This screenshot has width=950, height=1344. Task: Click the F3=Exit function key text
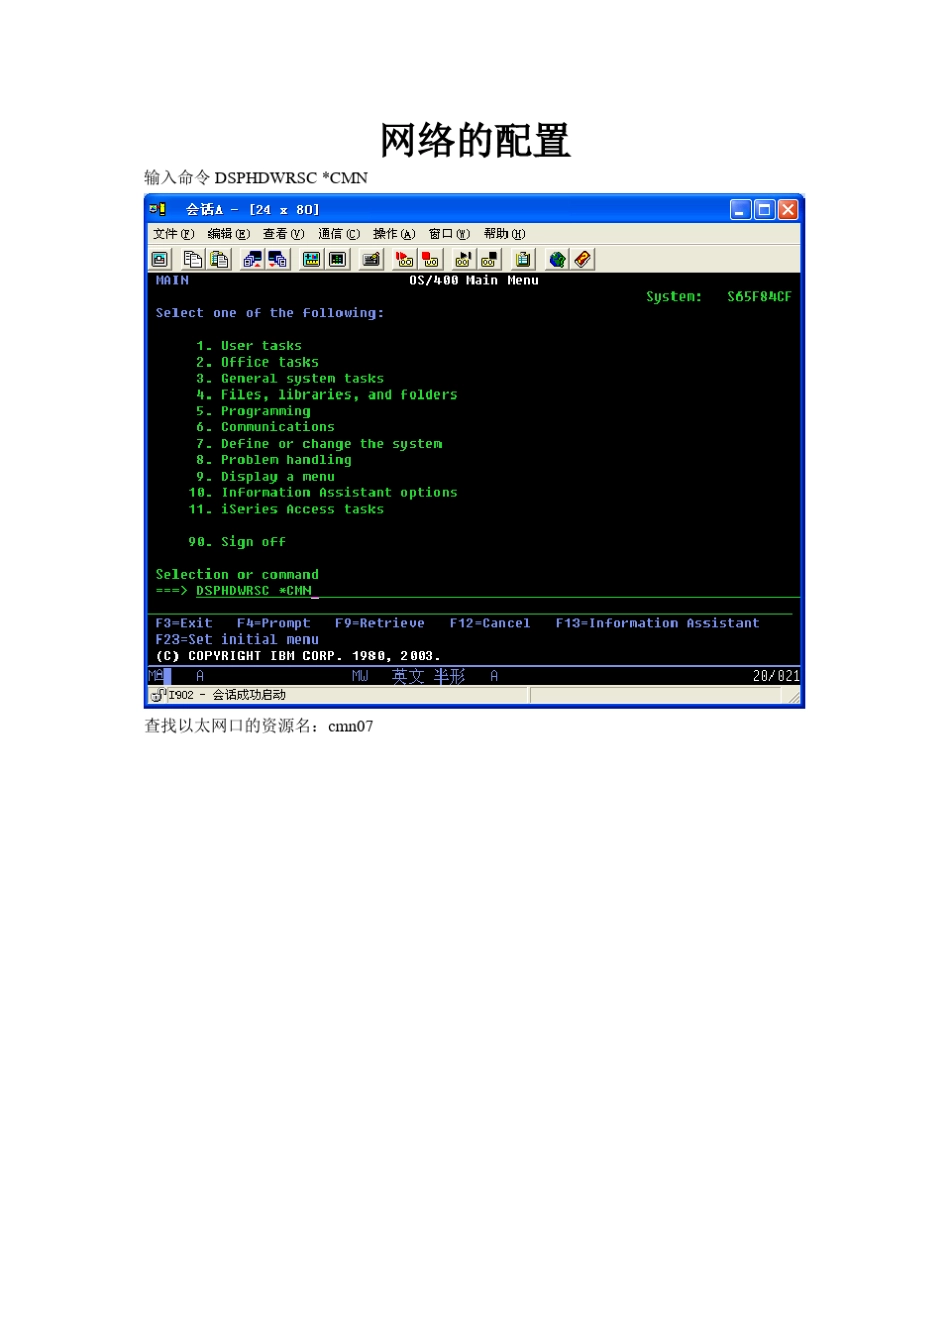(x=184, y=623)
